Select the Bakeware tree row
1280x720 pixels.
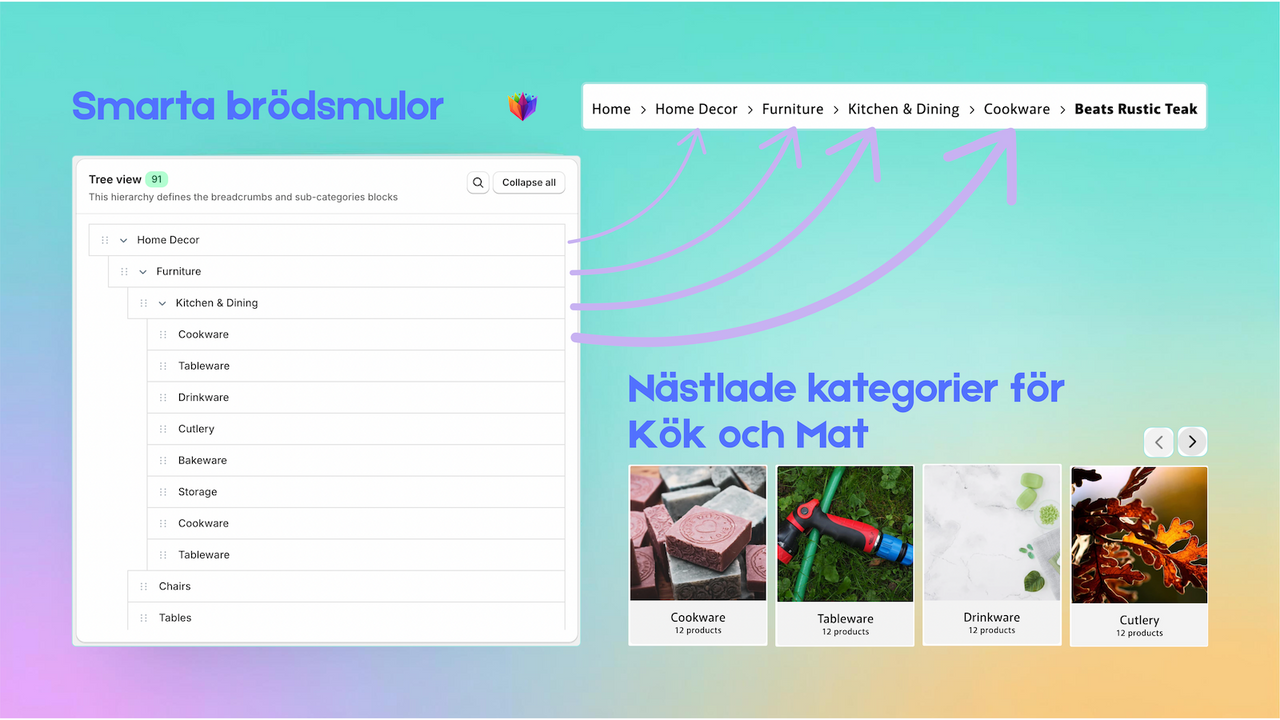[356, 460]
